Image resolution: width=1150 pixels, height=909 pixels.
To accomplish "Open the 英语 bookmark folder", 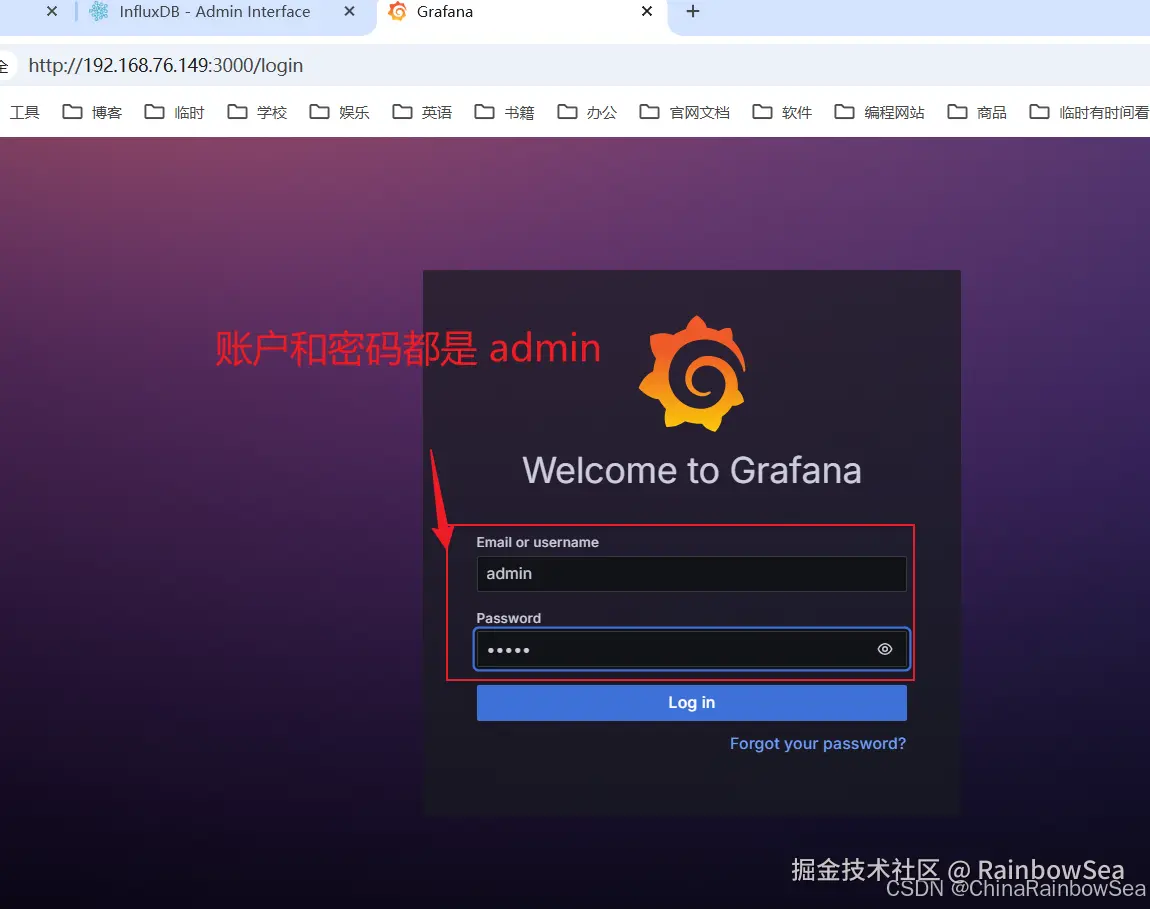I will 422,112.
